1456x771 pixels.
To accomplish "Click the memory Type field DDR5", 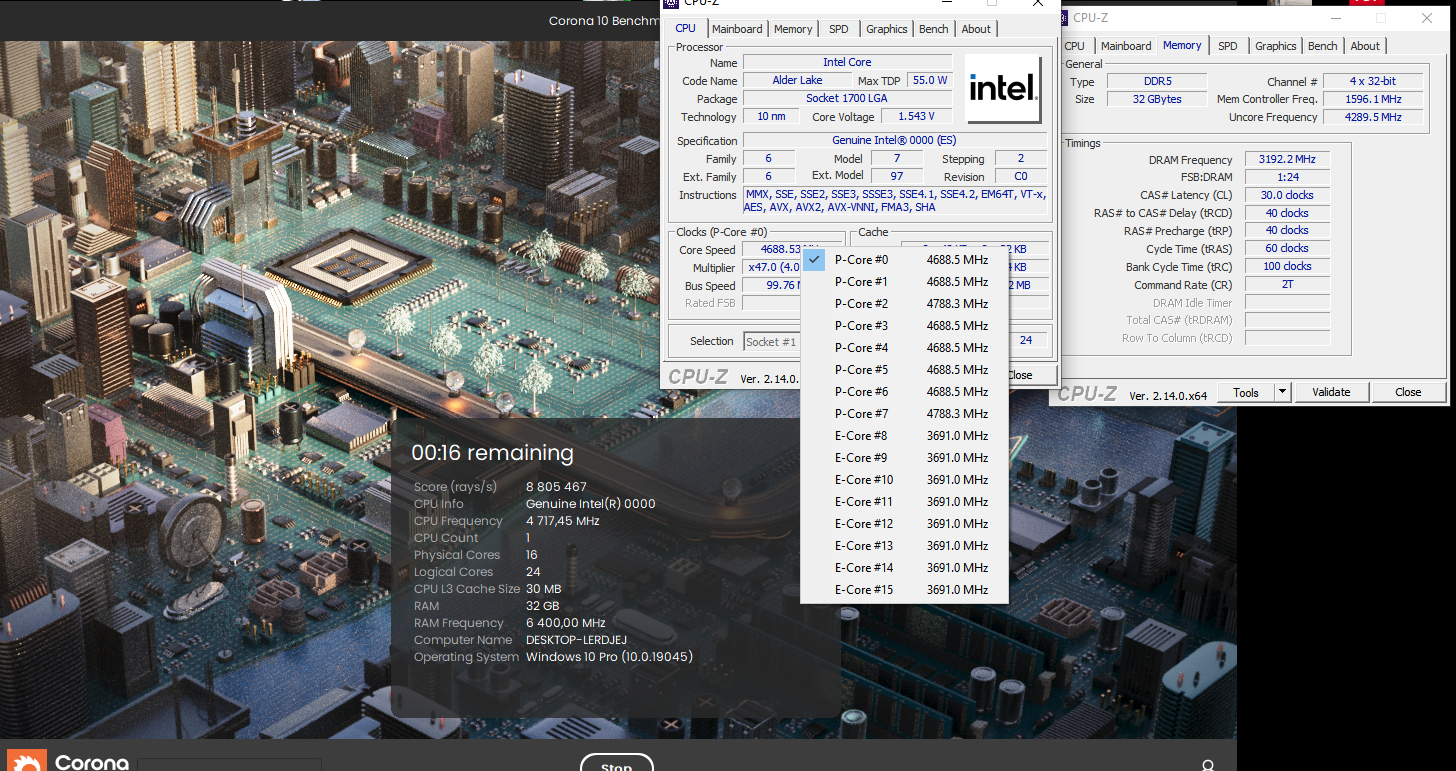I will point(1156,81).
